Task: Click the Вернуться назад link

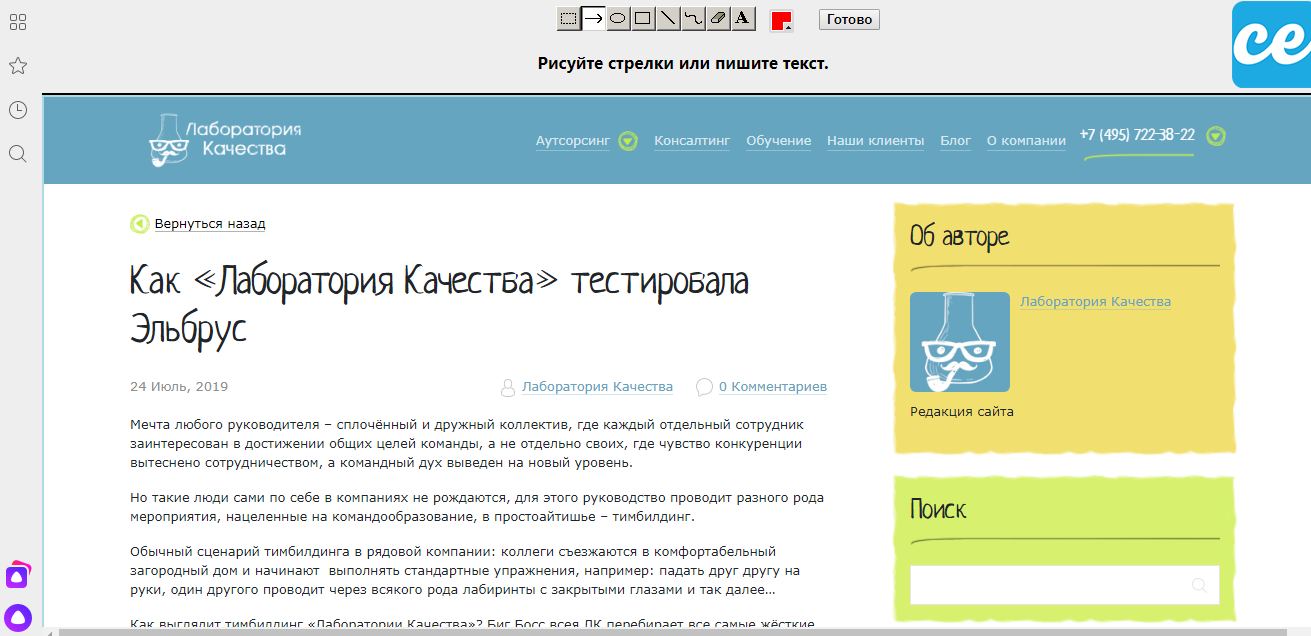Action: point(210,224)
